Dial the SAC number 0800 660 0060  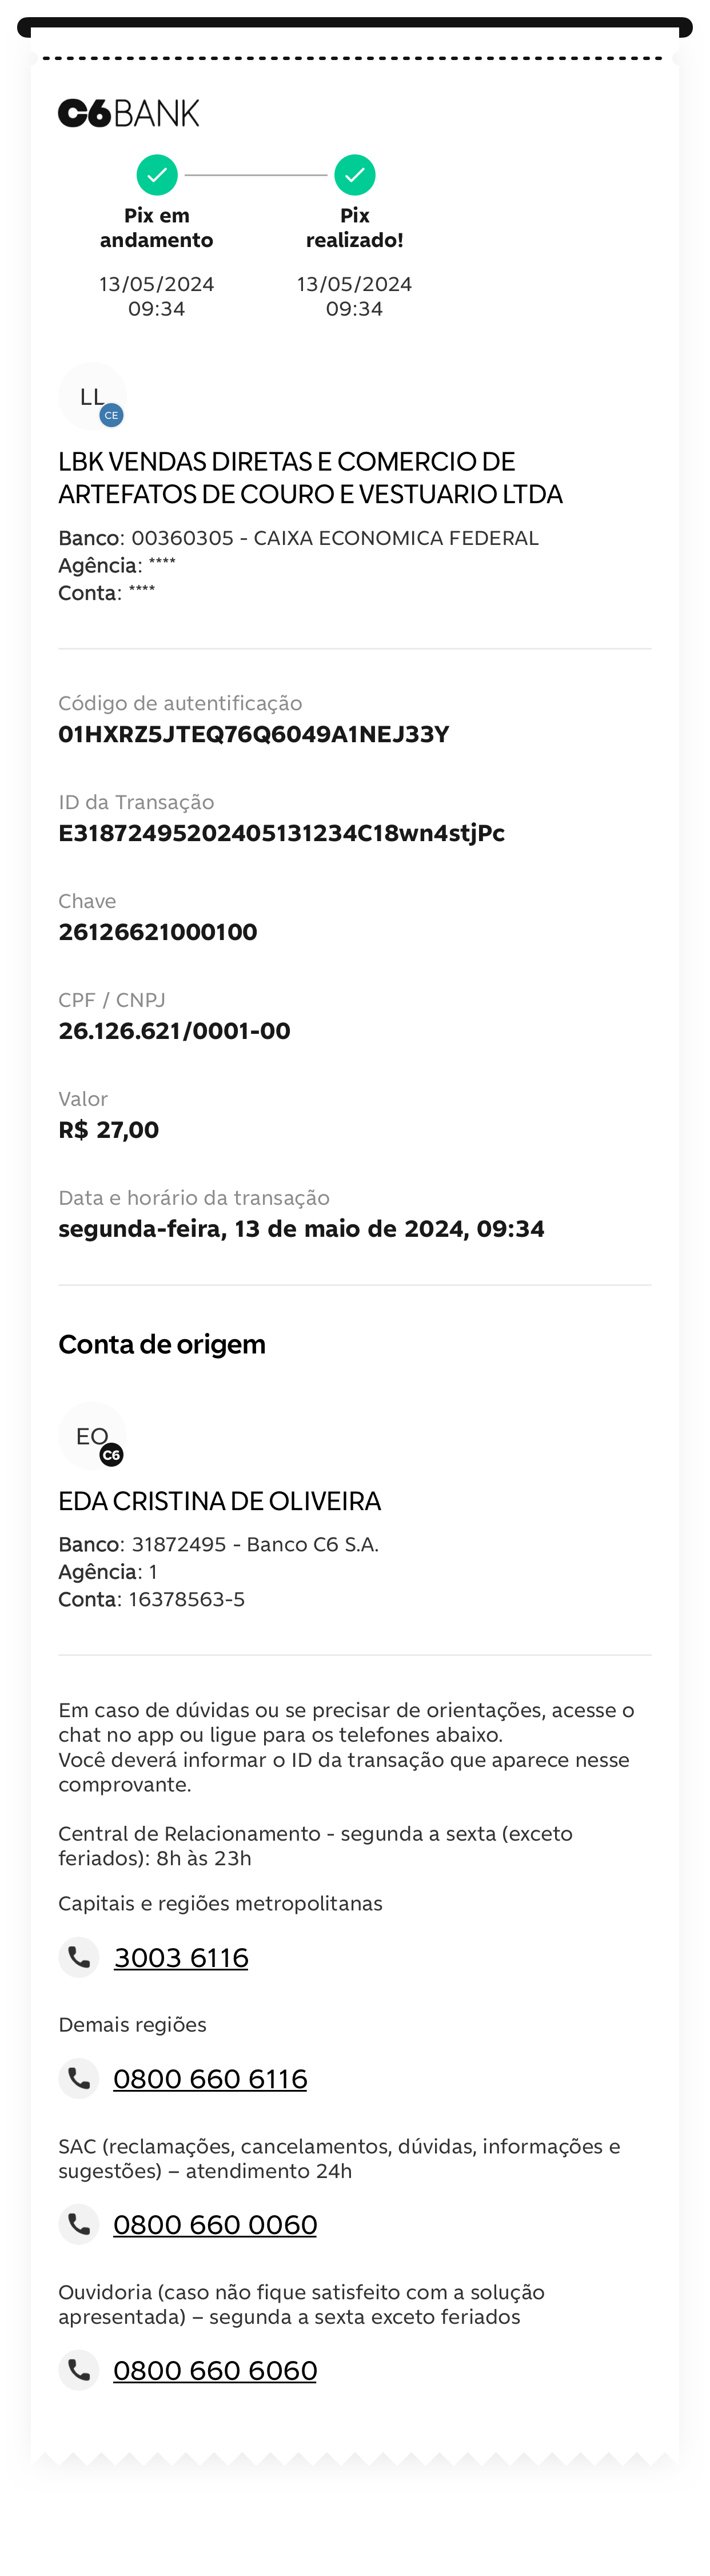215,2225
